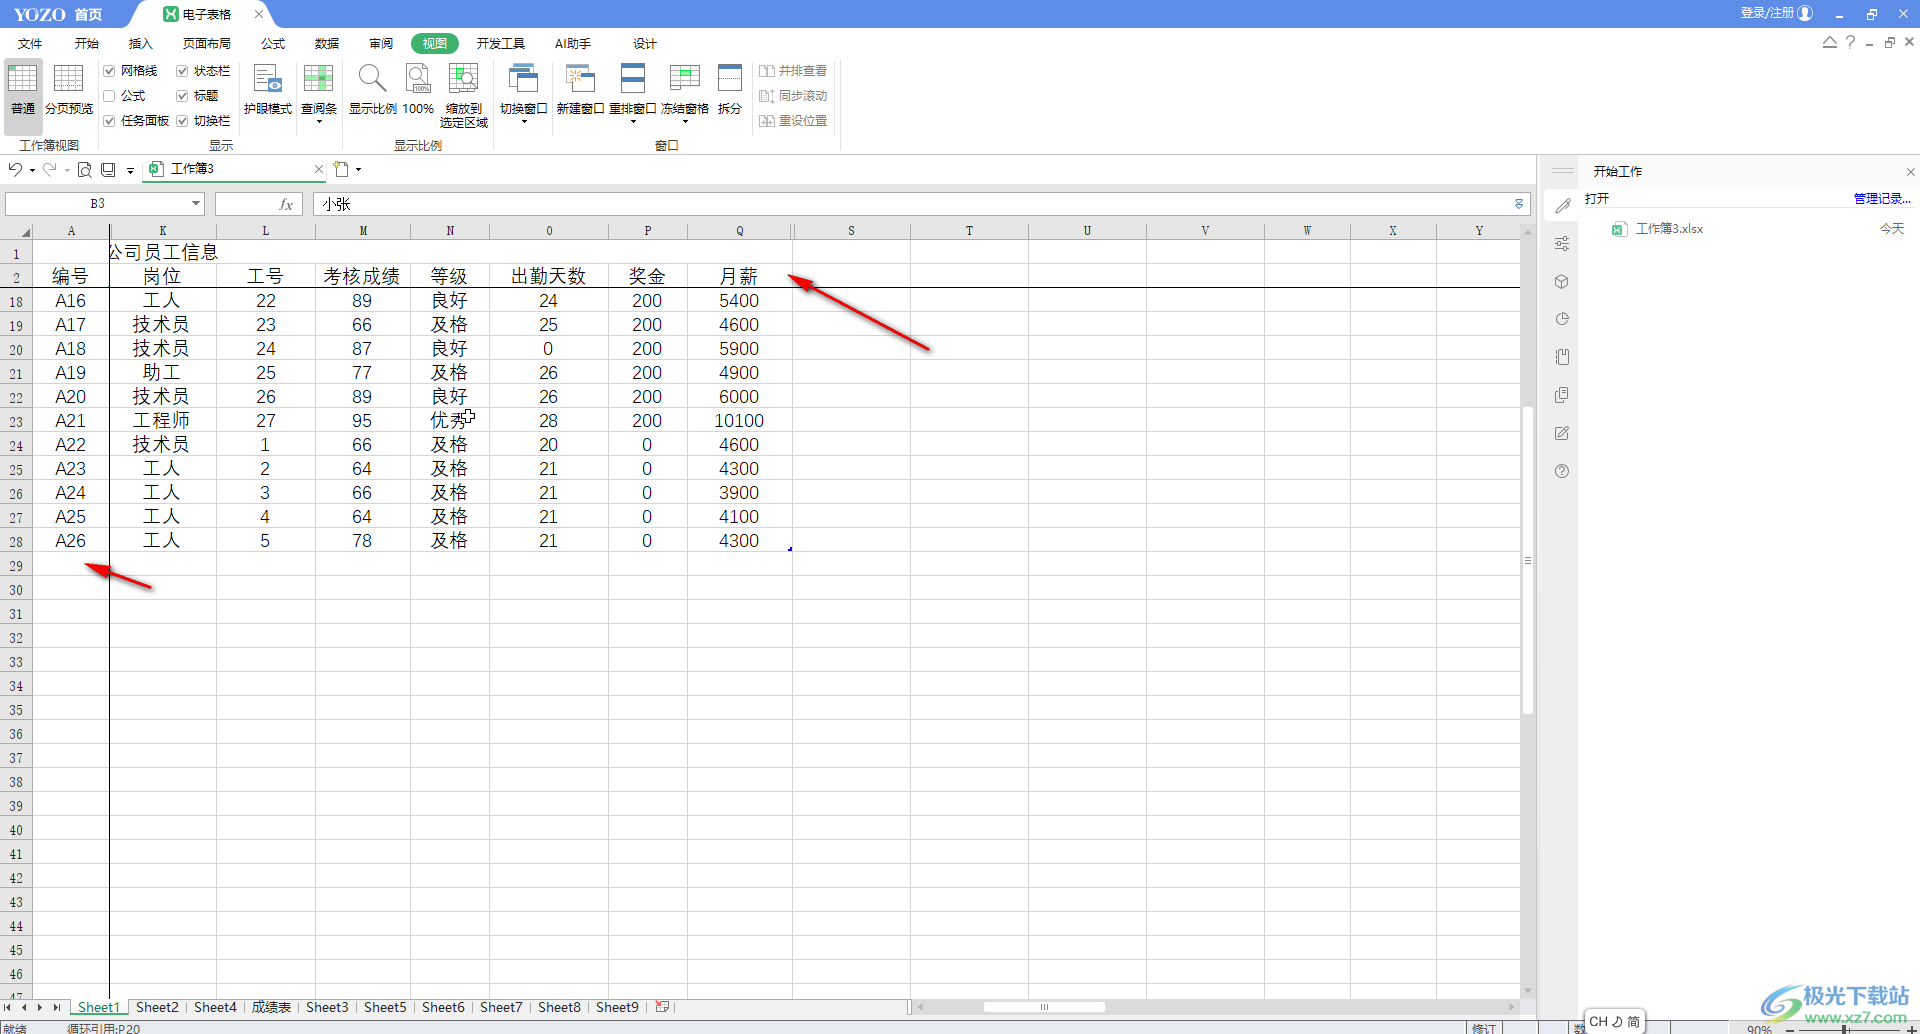This screenshot has height=1034, width=1920.
Task: Open the AI助手 ribbon tab
Action: click(573, 44)
